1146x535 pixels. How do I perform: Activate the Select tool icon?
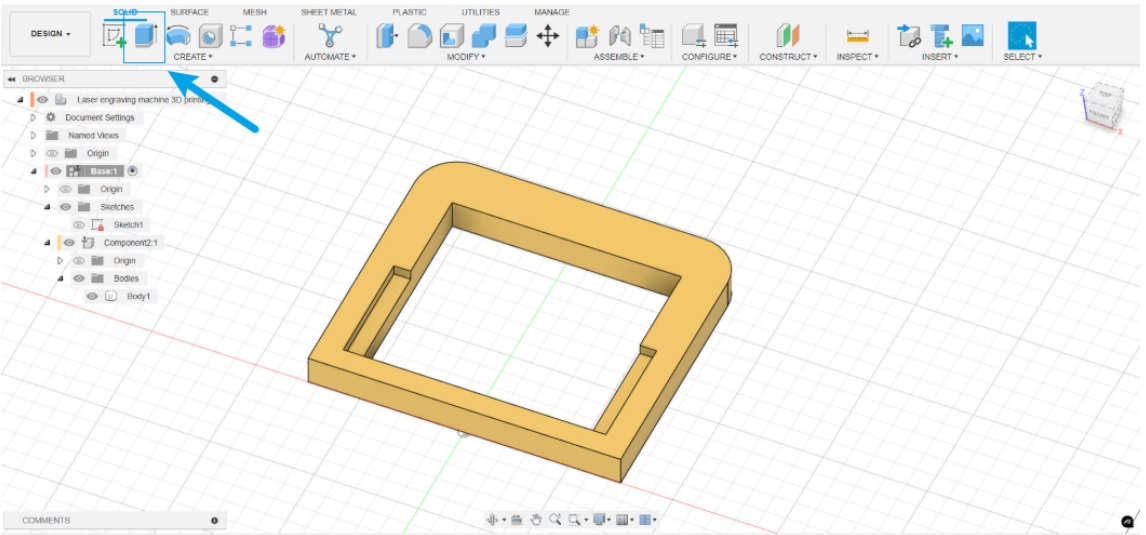tap(1022, 35)
